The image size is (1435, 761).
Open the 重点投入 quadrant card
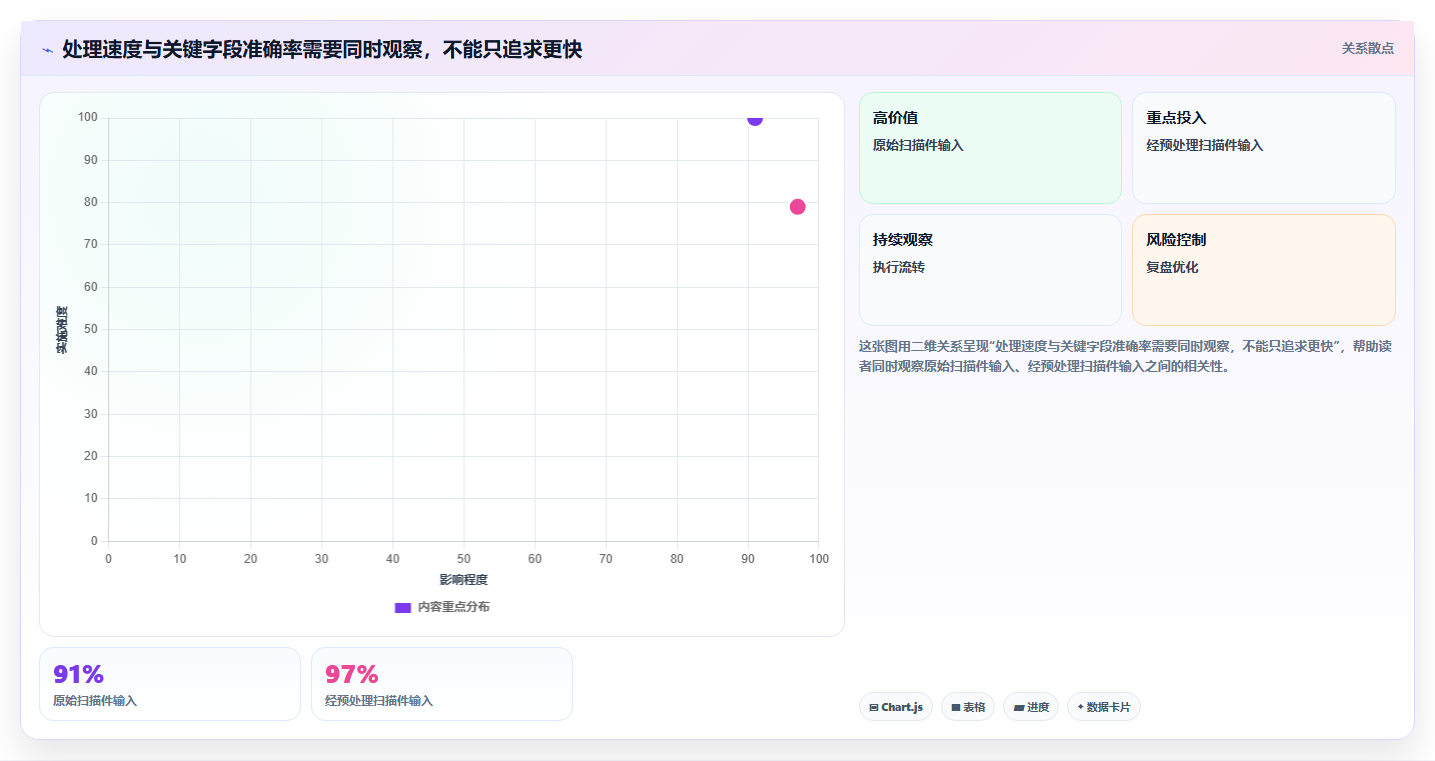pyautogui.click(x=1264, y=148)
